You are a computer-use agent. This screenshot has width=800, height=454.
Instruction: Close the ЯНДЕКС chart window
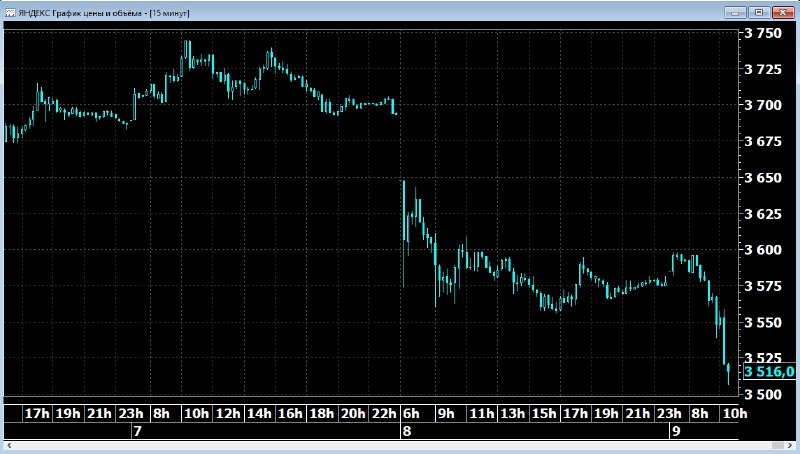click(783, 12)
